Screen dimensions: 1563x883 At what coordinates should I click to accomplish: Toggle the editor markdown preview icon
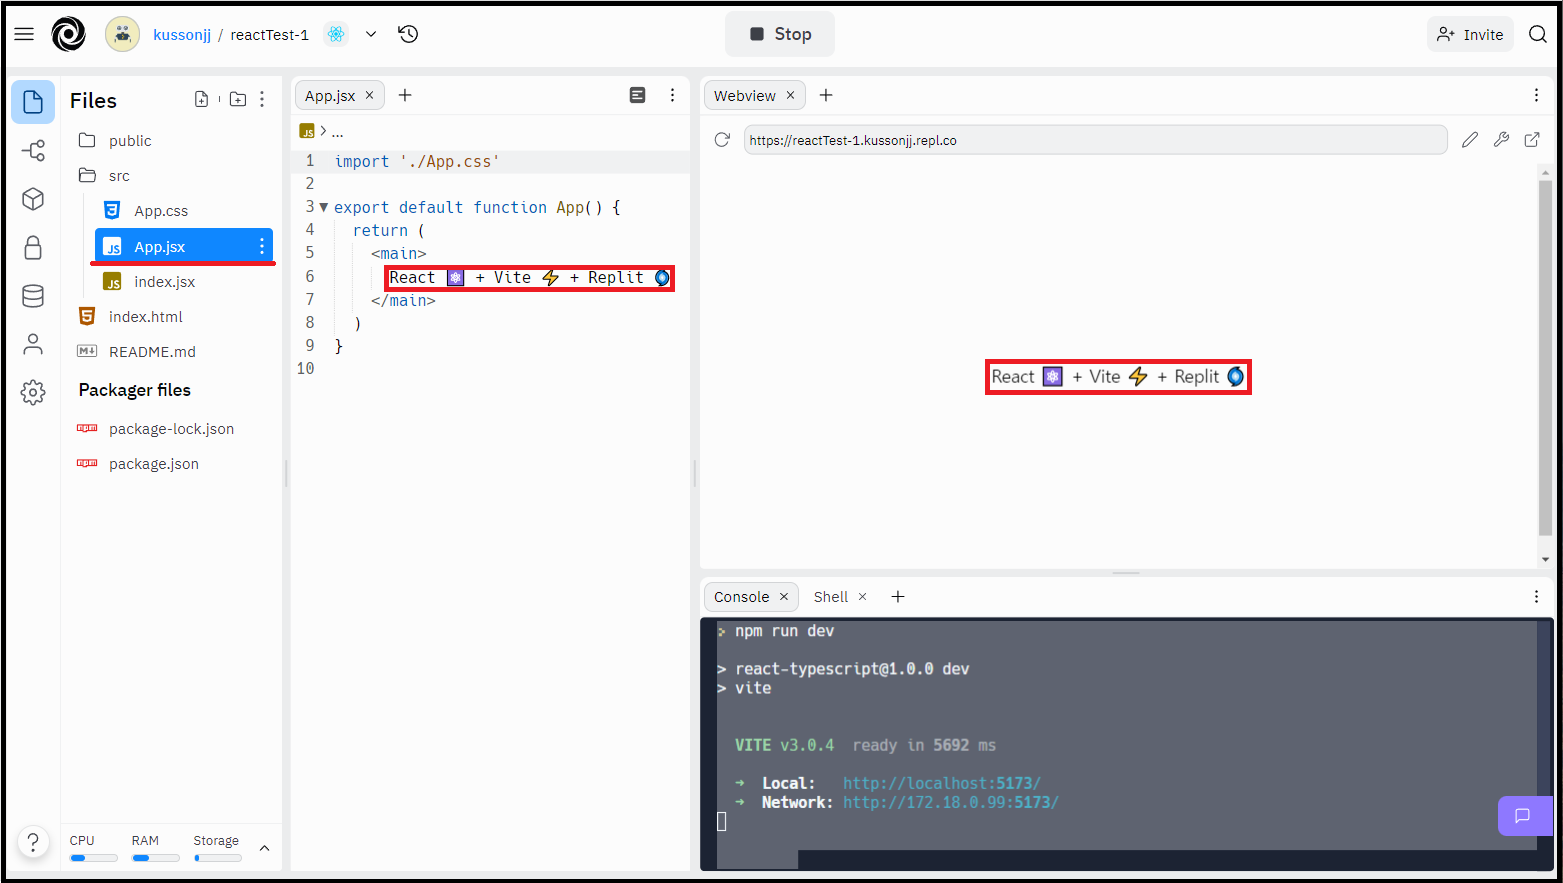[x=637, y=95]
